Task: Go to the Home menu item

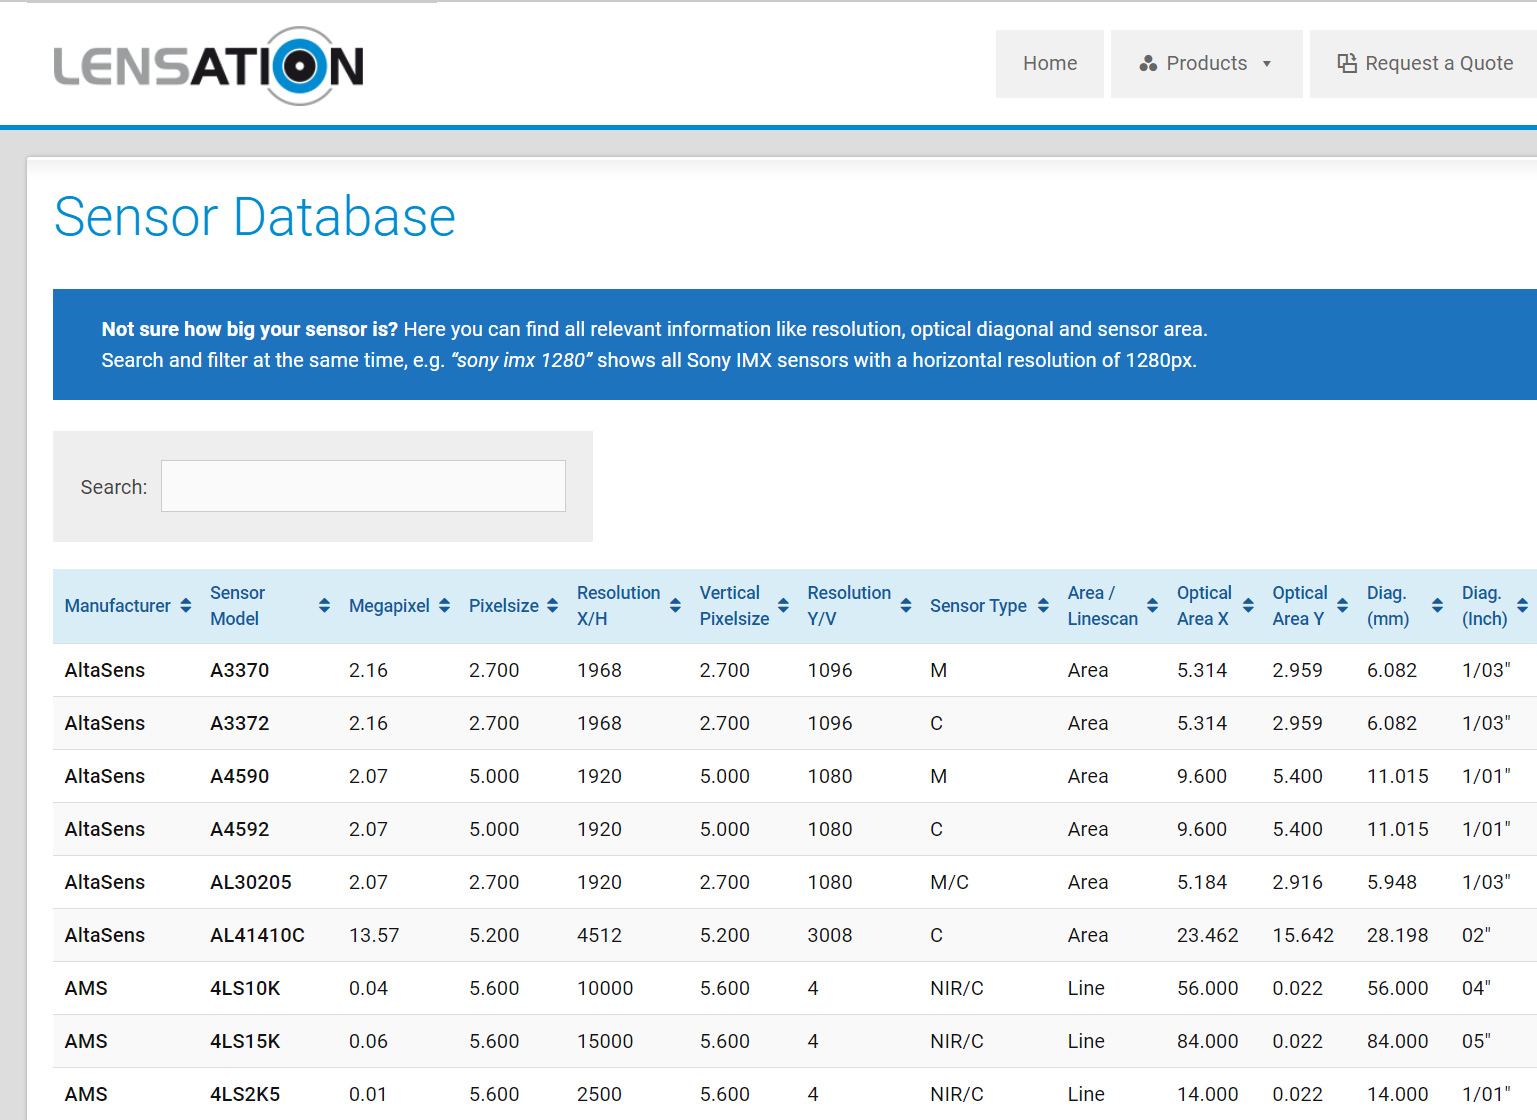Action: tap(1049, 64)
